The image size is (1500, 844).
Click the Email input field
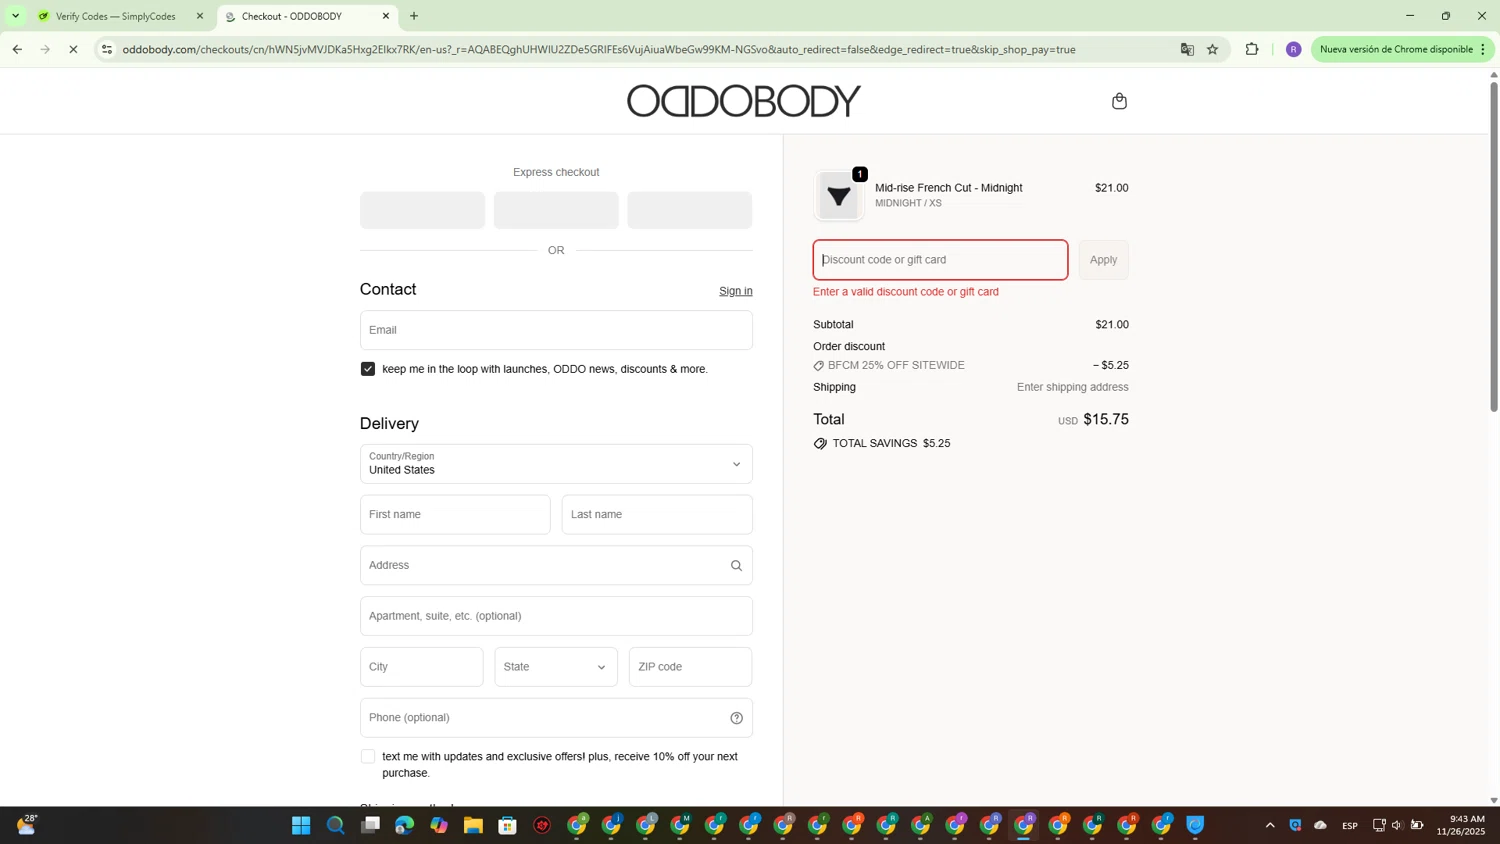[556, 330]
